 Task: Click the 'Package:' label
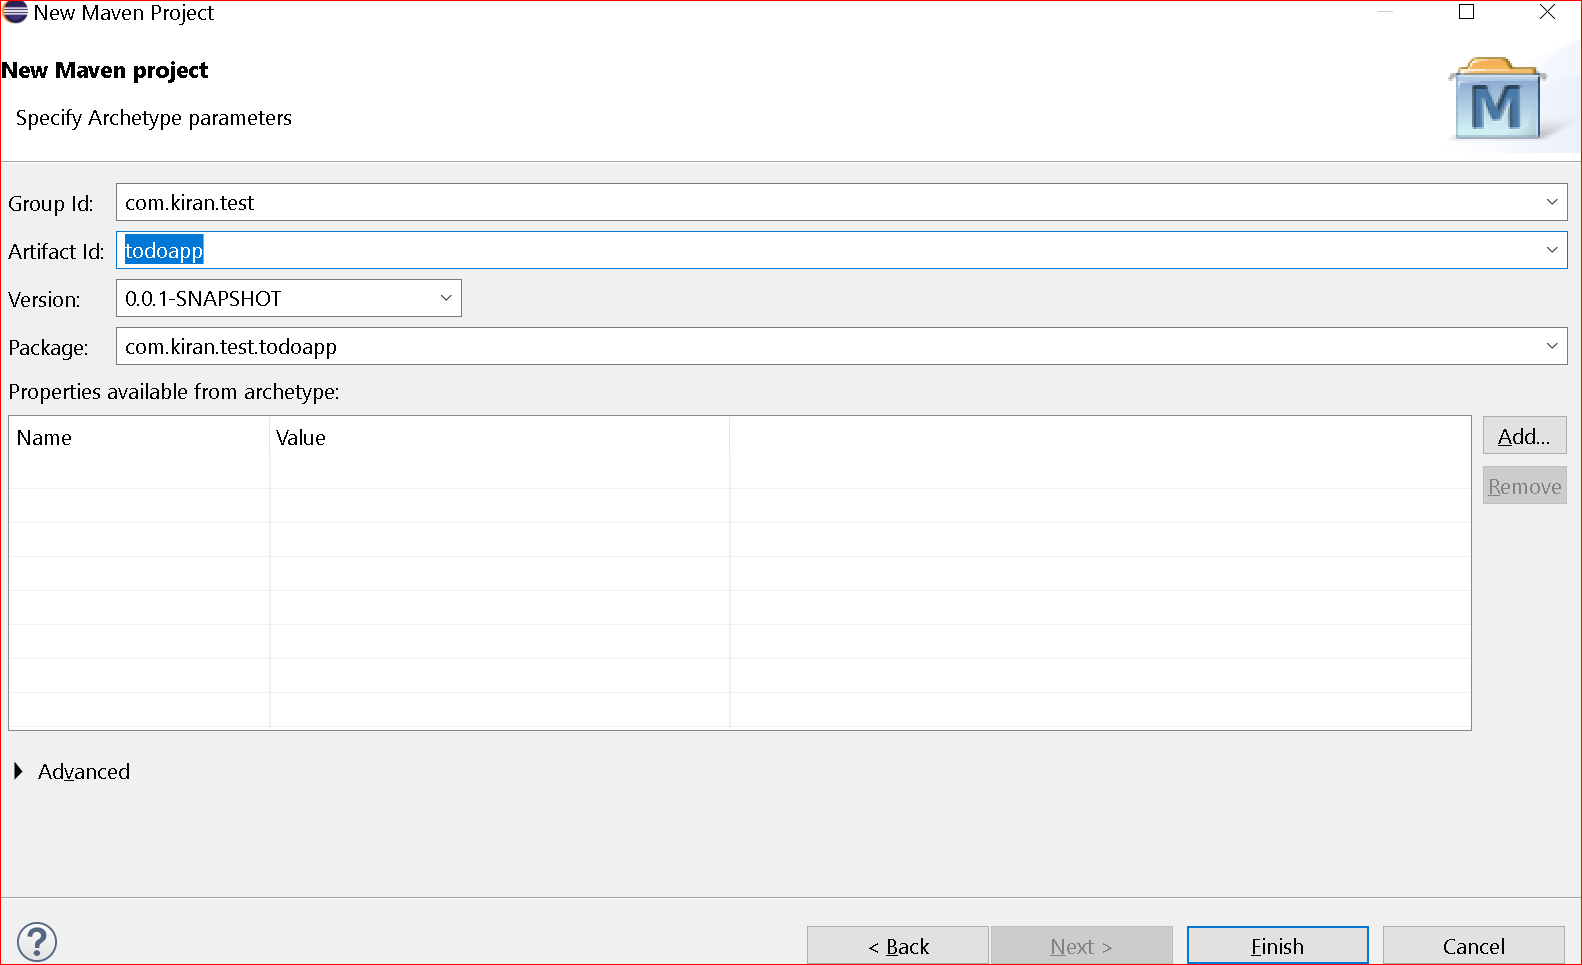point(48,348)
